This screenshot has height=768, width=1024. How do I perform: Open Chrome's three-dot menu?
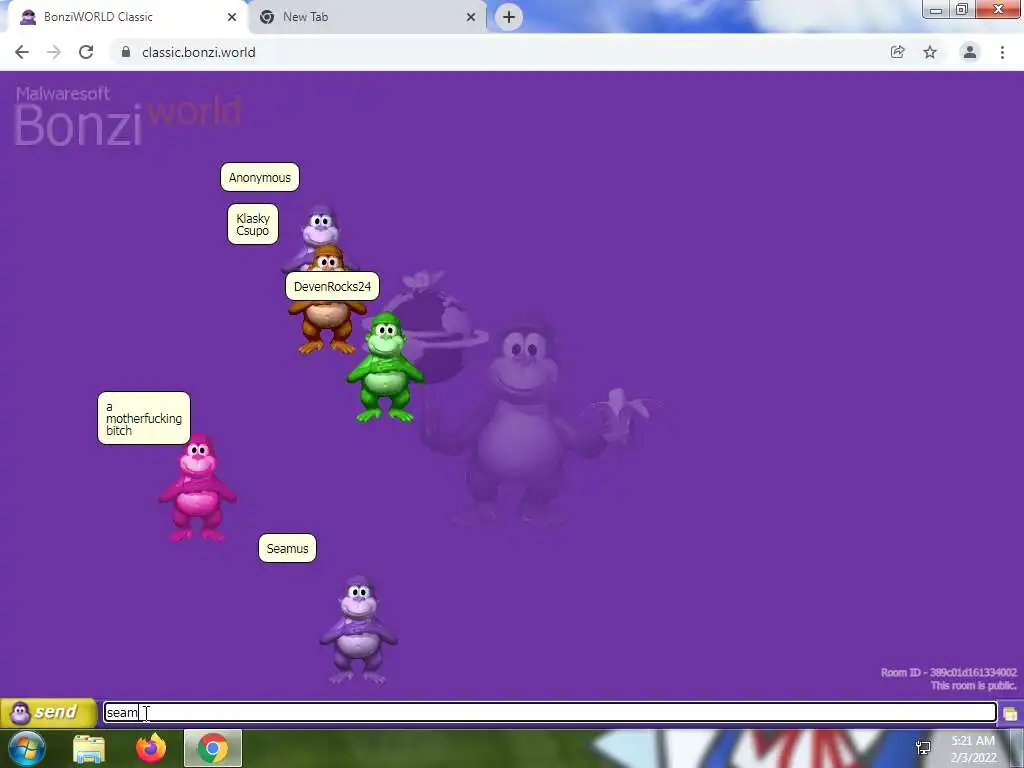click(1002, 52)
